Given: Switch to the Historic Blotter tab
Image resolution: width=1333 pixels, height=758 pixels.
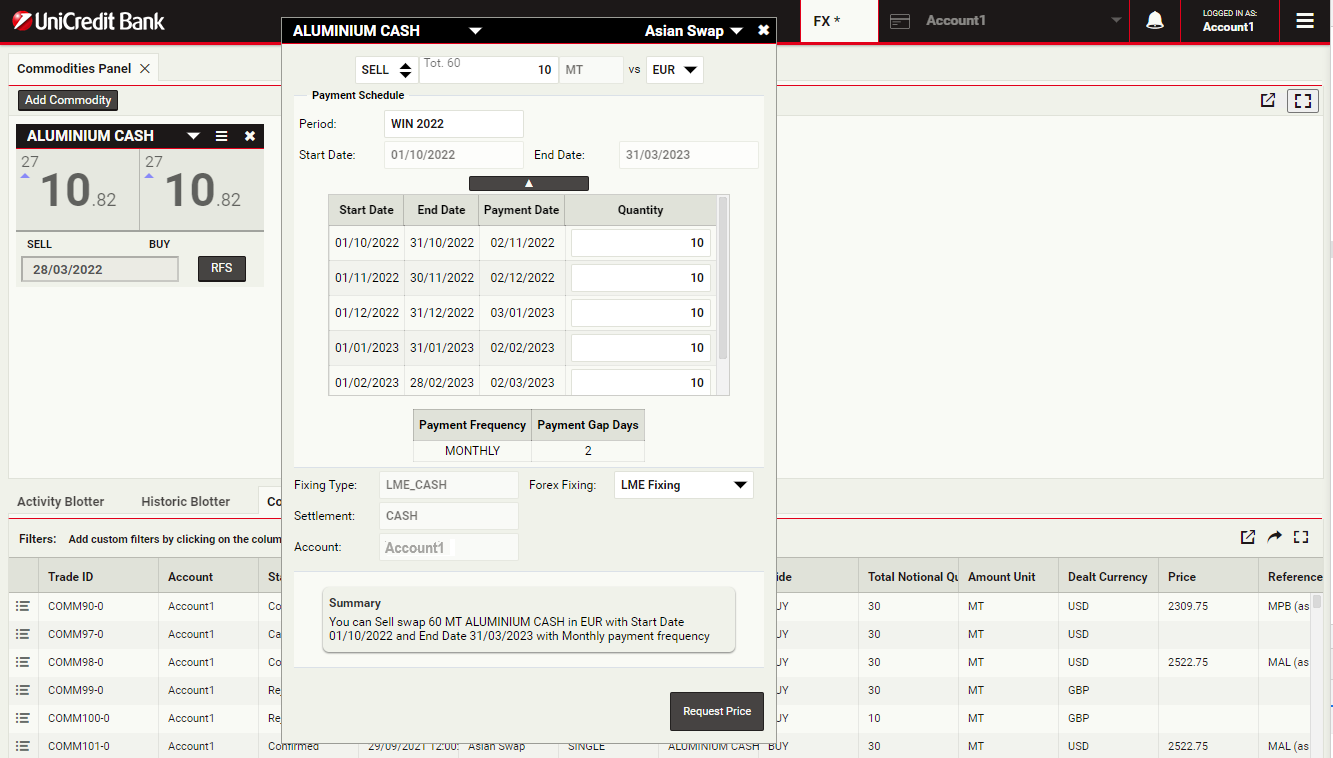Looking at the screenshot, I should (185, 501).
